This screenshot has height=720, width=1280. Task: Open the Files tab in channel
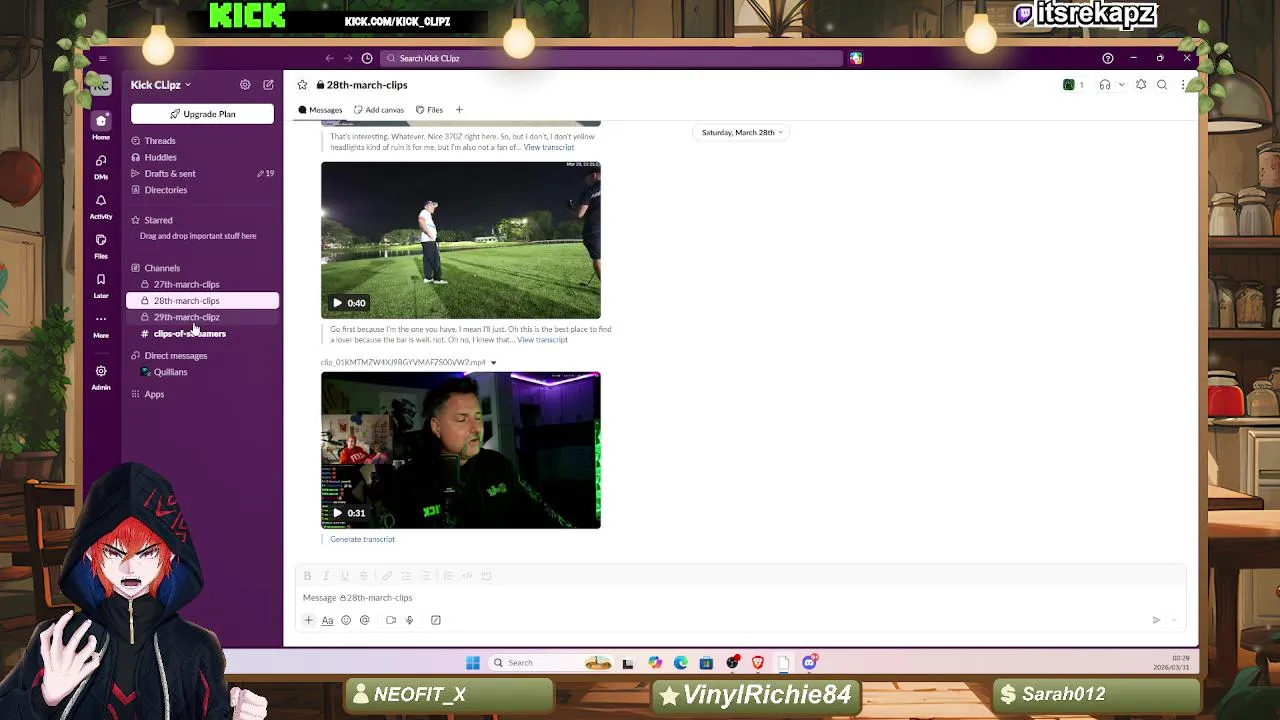pos(429,110)
